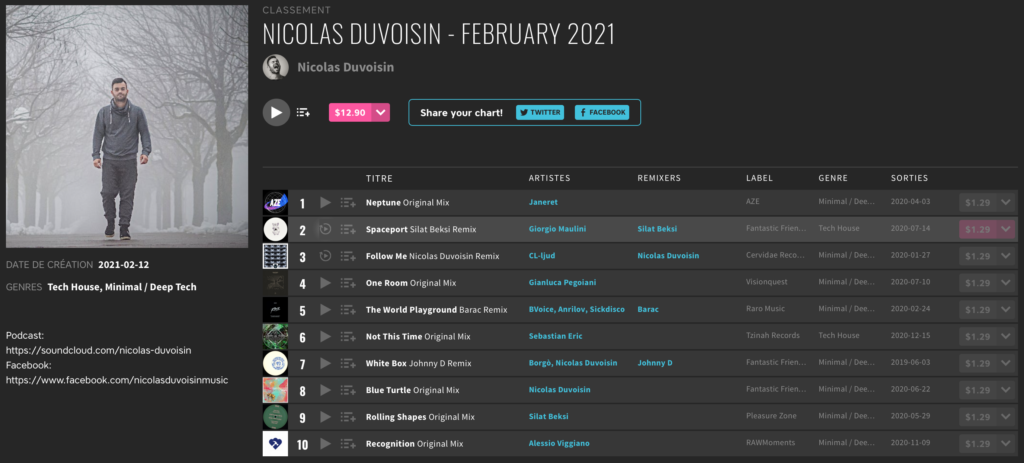Play track Not This Time

tap(325, 336)
